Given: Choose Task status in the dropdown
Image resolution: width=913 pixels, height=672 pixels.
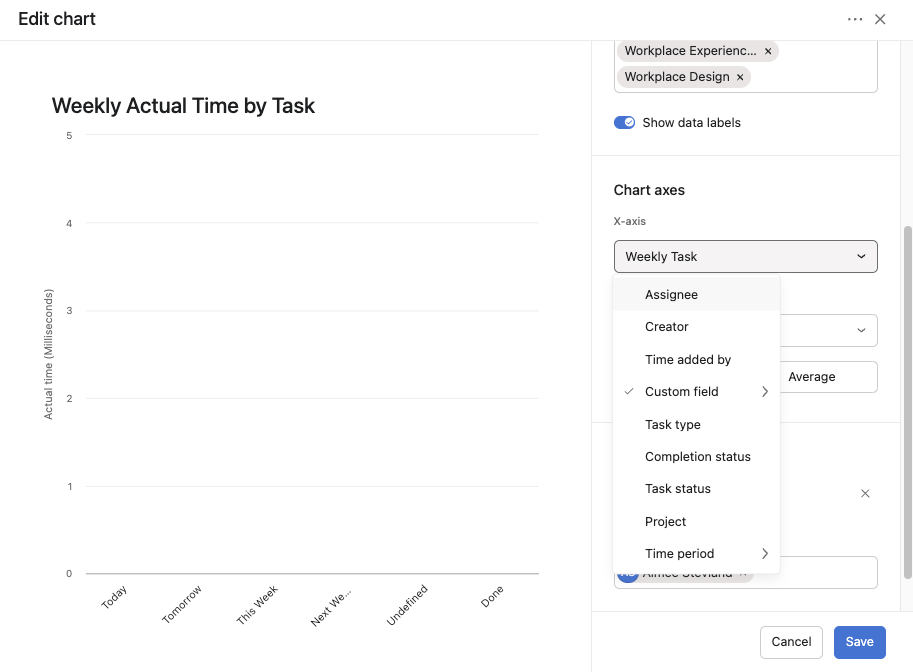Looking at the screenshot, I should click(677, 489).
